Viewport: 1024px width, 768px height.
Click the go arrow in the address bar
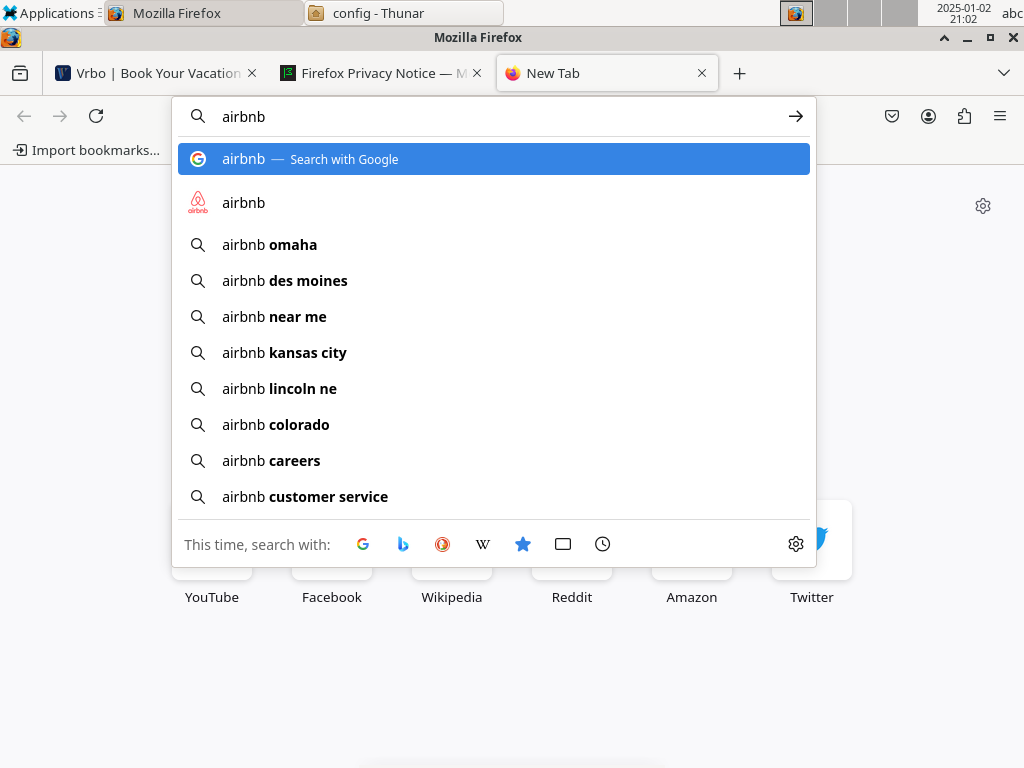[x=795, y=116]
